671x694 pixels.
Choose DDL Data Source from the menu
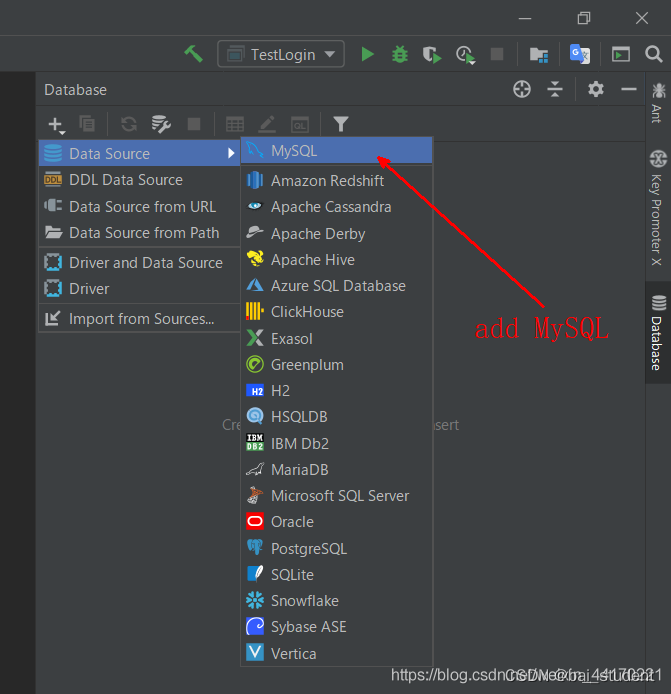pos(139,180)
